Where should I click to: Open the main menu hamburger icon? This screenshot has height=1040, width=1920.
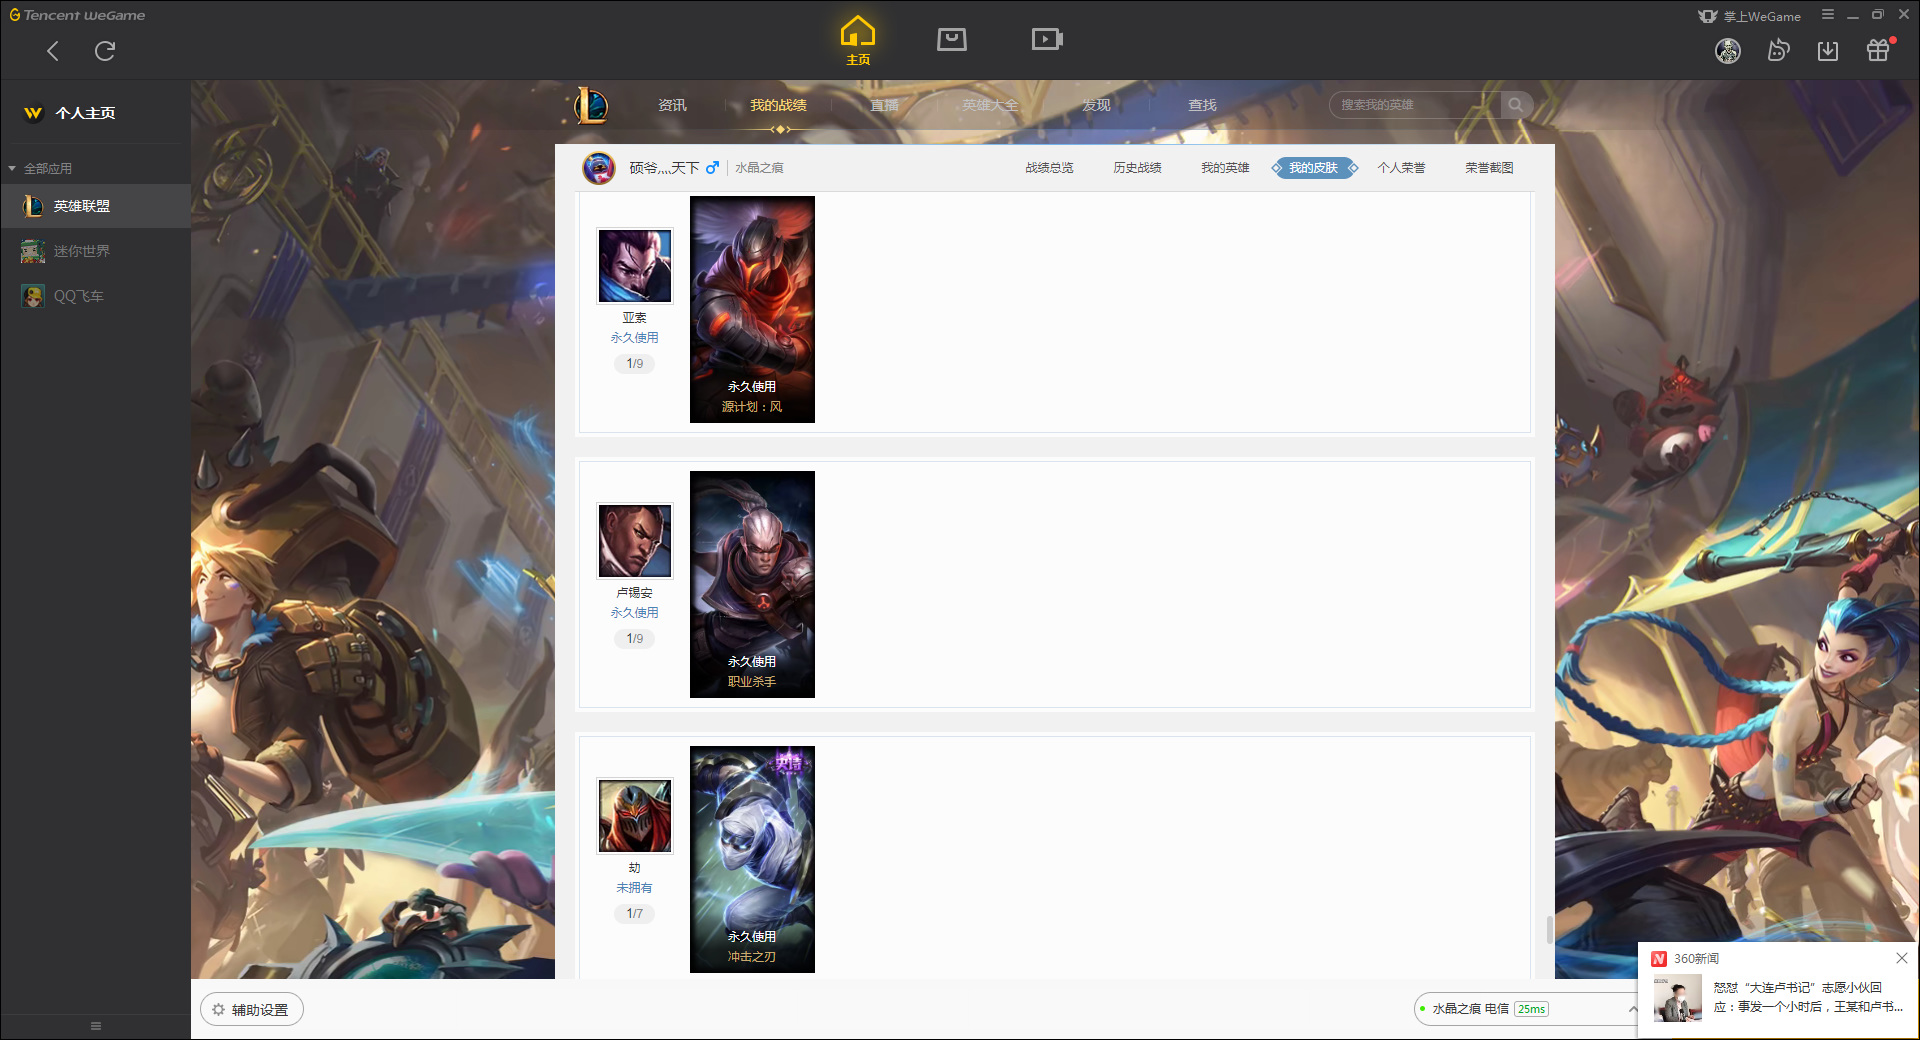click(x=1828, y=15)
